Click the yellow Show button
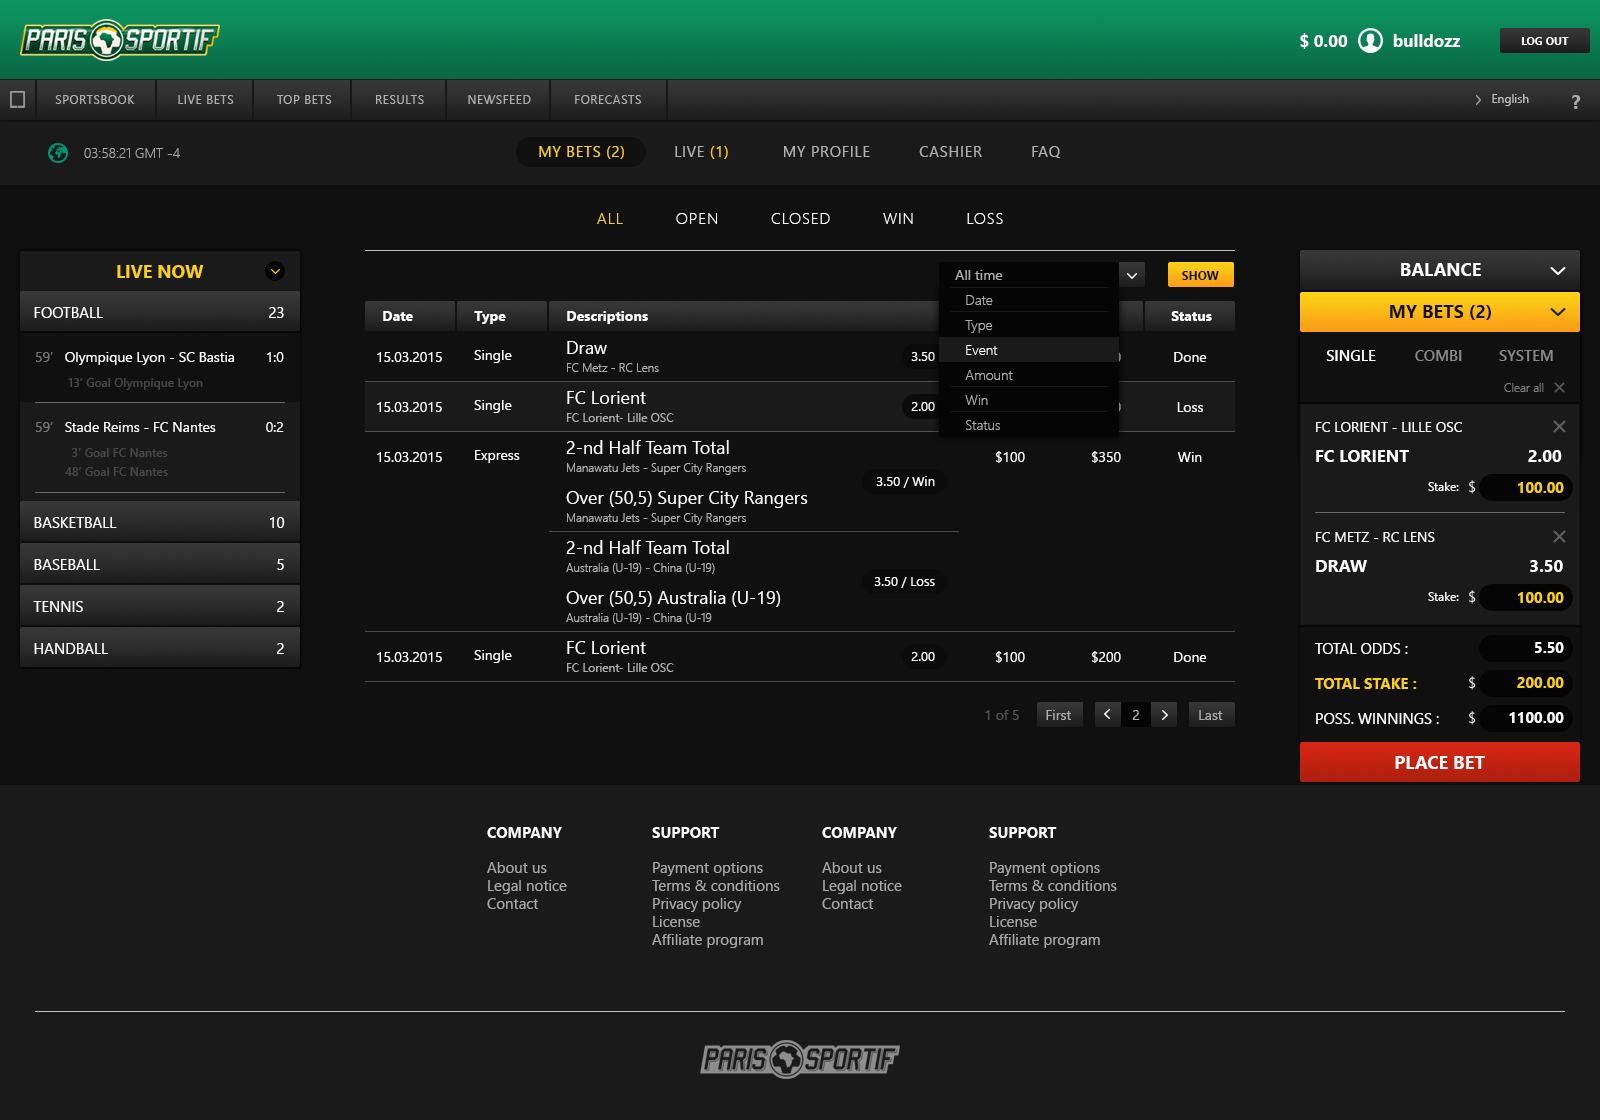Image resolution: width=1600 pixels, height=1120 pixels. (1200, 275)
